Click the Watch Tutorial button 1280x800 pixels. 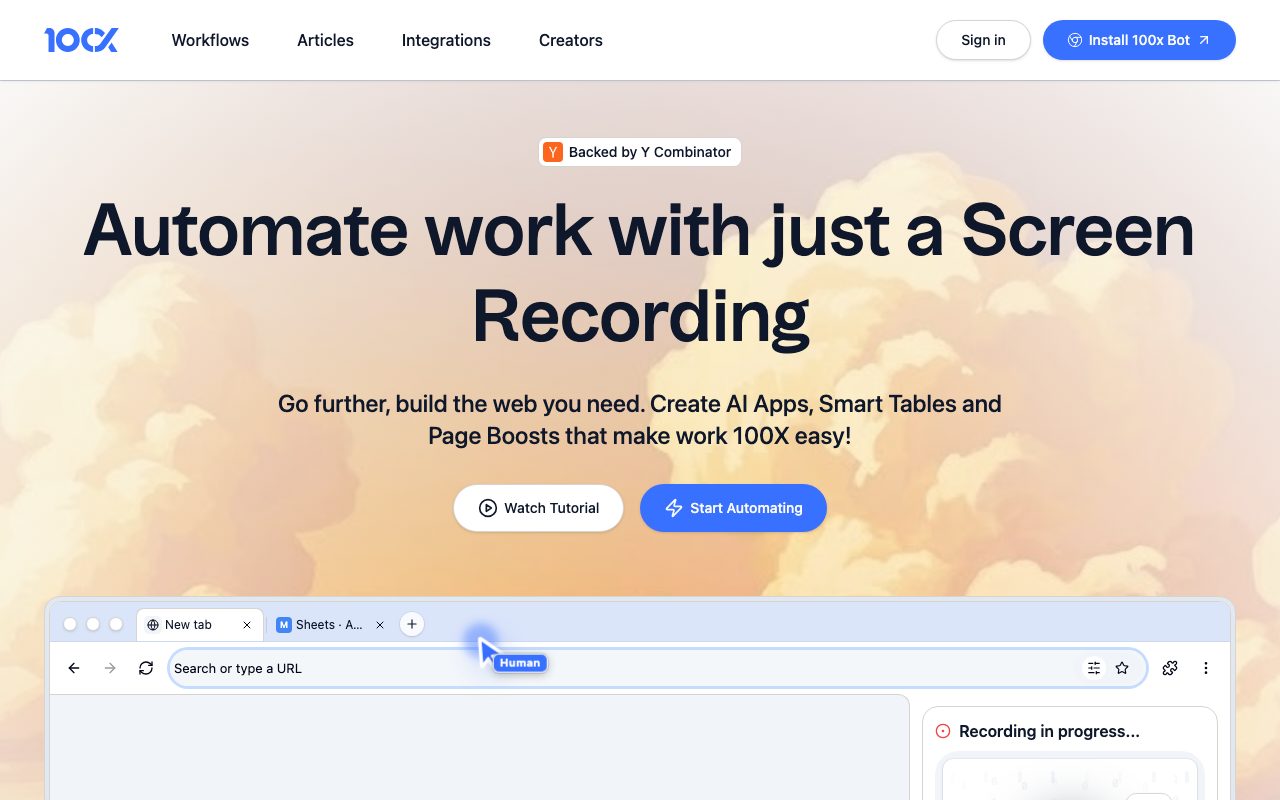(538, 508)
